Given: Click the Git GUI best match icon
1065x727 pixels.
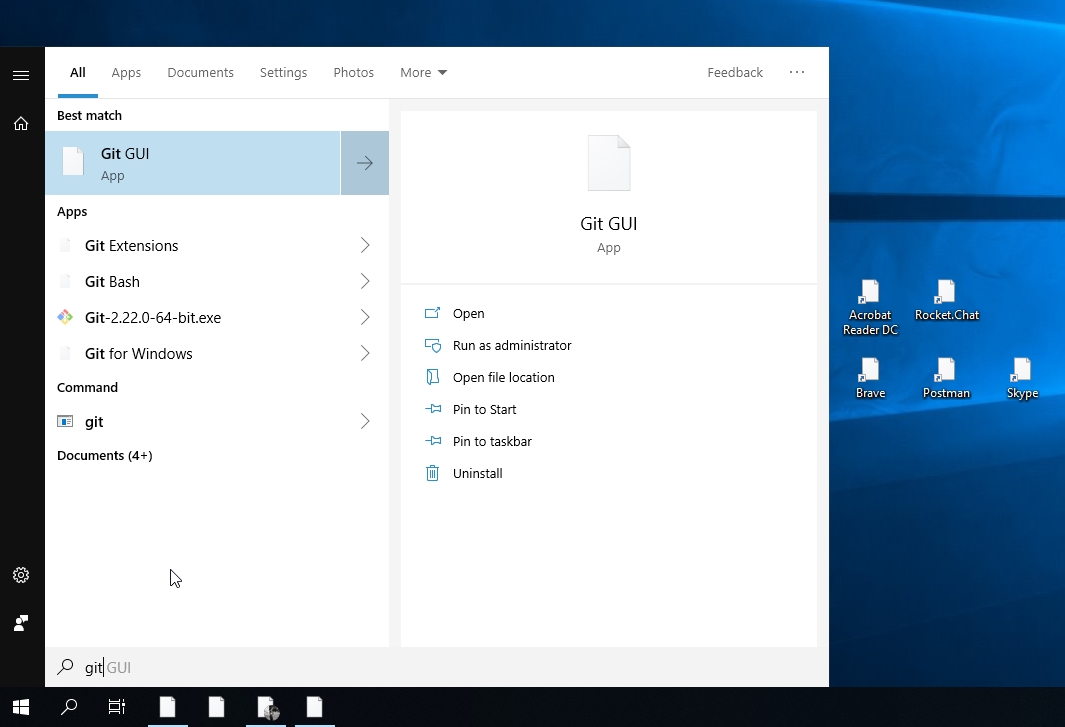Looking at the screenshot, I should (x=73, y=162).
